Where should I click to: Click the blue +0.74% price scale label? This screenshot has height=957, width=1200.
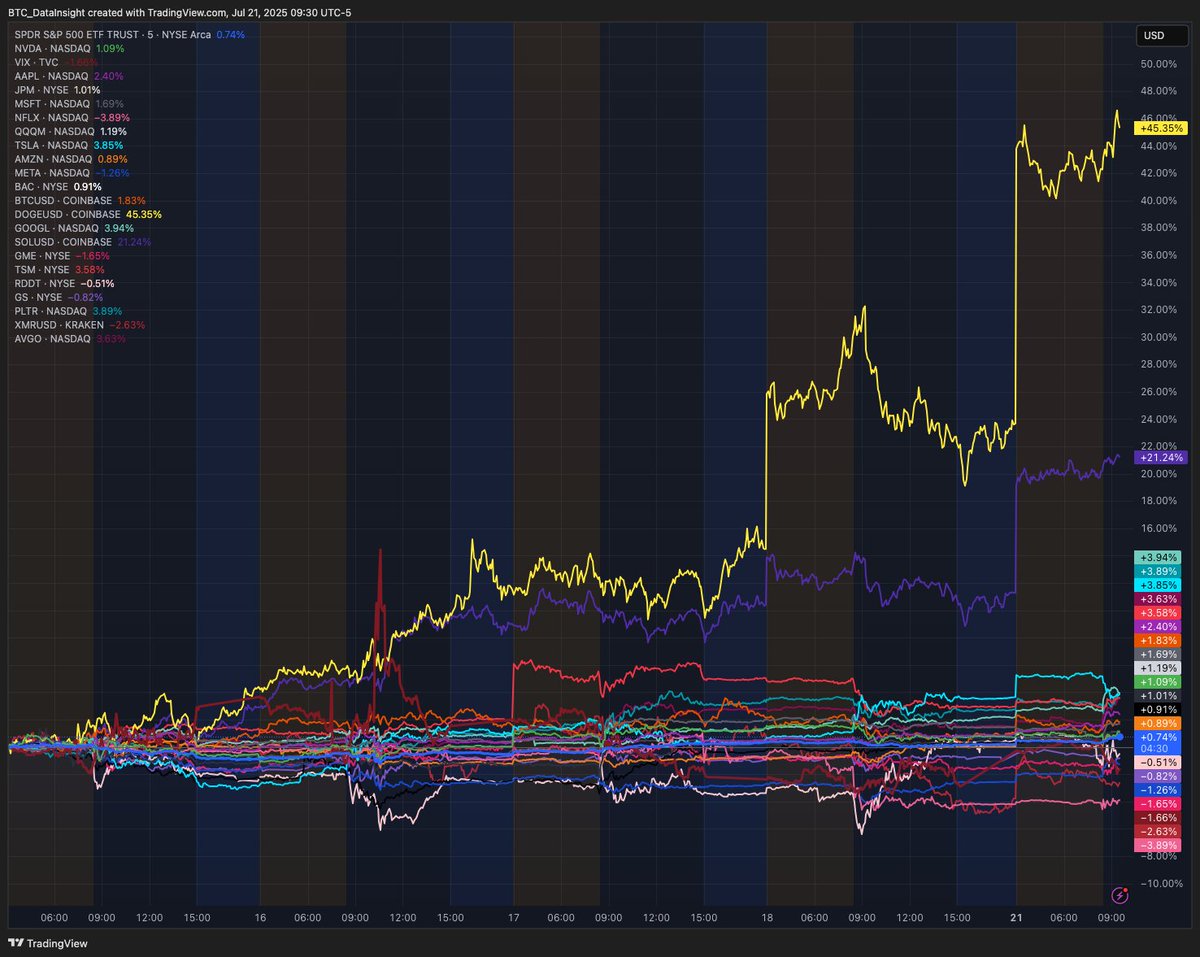(1157, 737)
